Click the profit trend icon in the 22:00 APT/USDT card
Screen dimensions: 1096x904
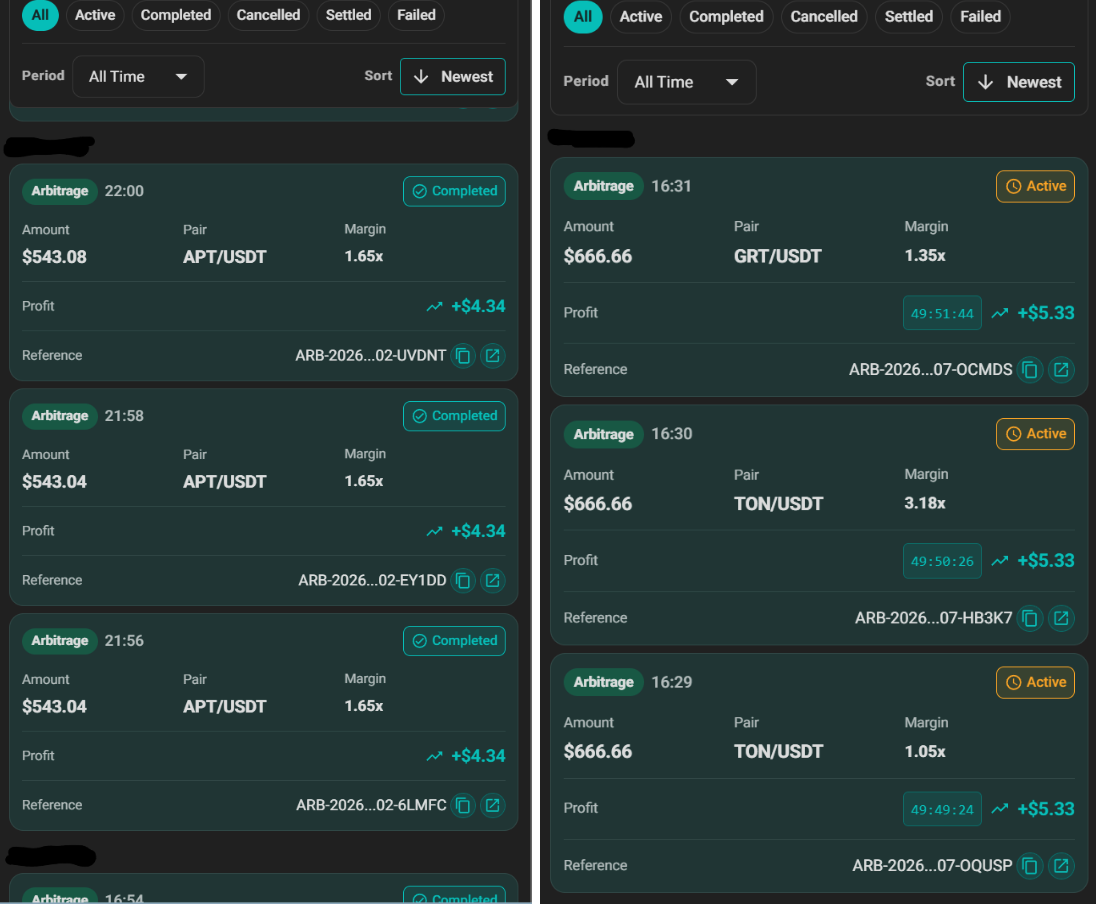(435, 306)
